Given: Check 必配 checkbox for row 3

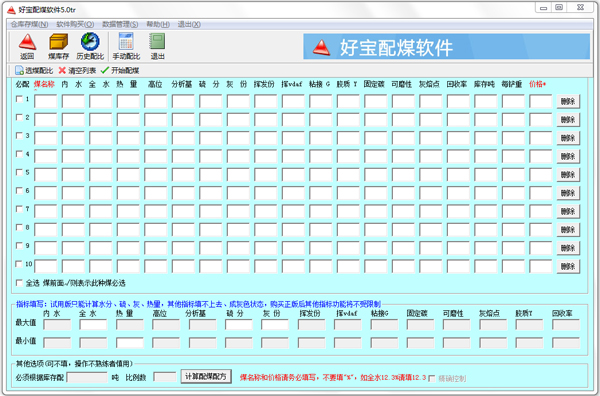Looking at the screenshot, I should click(x=19, y=136).
